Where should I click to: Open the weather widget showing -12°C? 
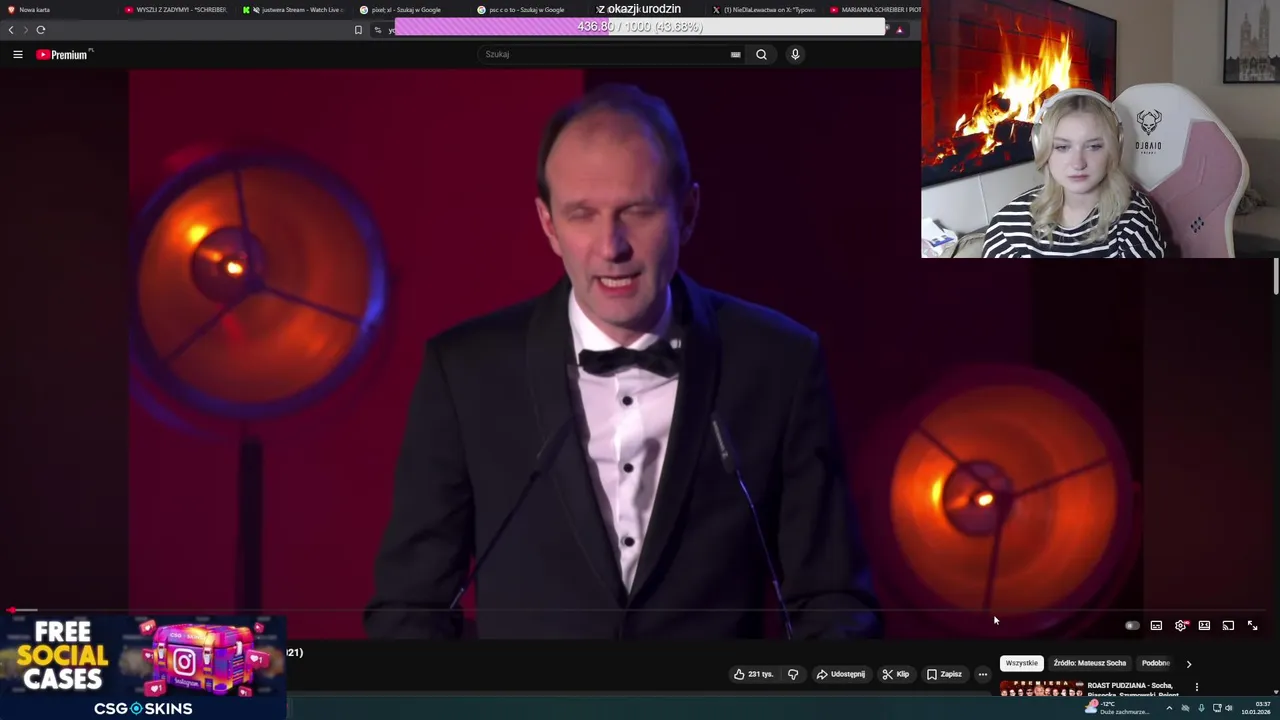(x=1117, y=708)
